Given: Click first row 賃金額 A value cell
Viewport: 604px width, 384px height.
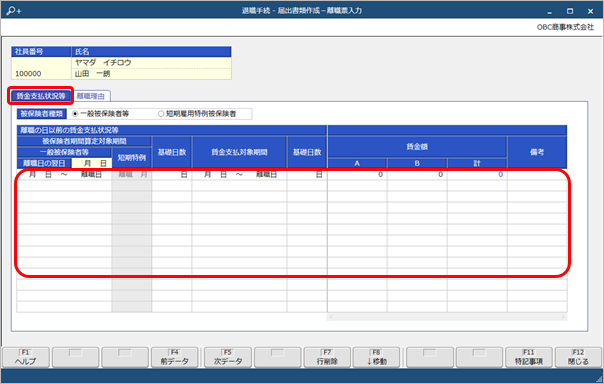Looking at the screenshot, I should click(357, 174).
